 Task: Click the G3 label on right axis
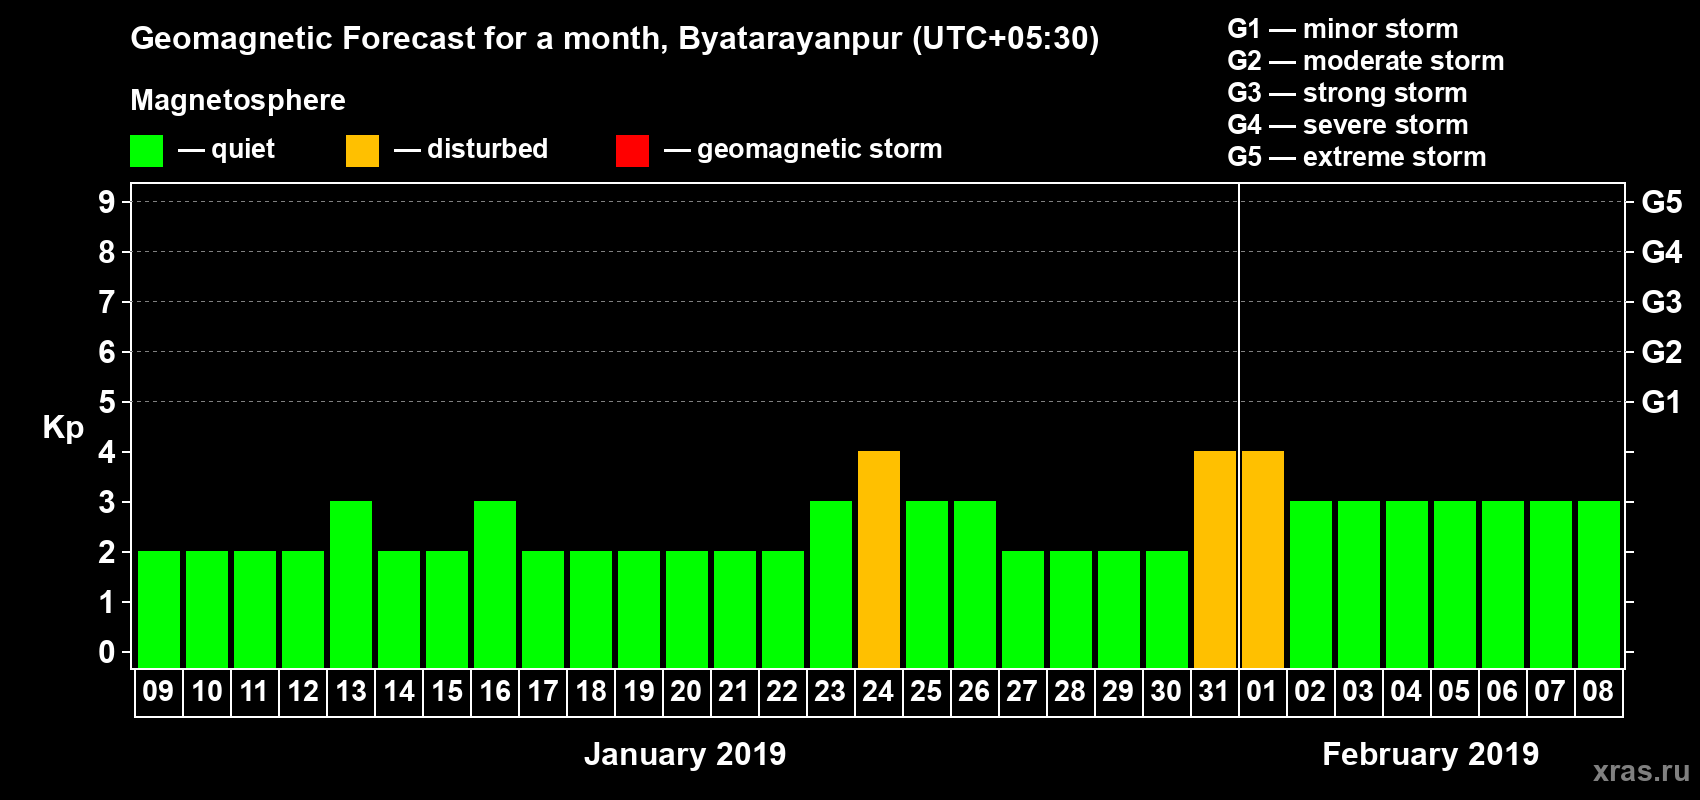pos(1662,302)
